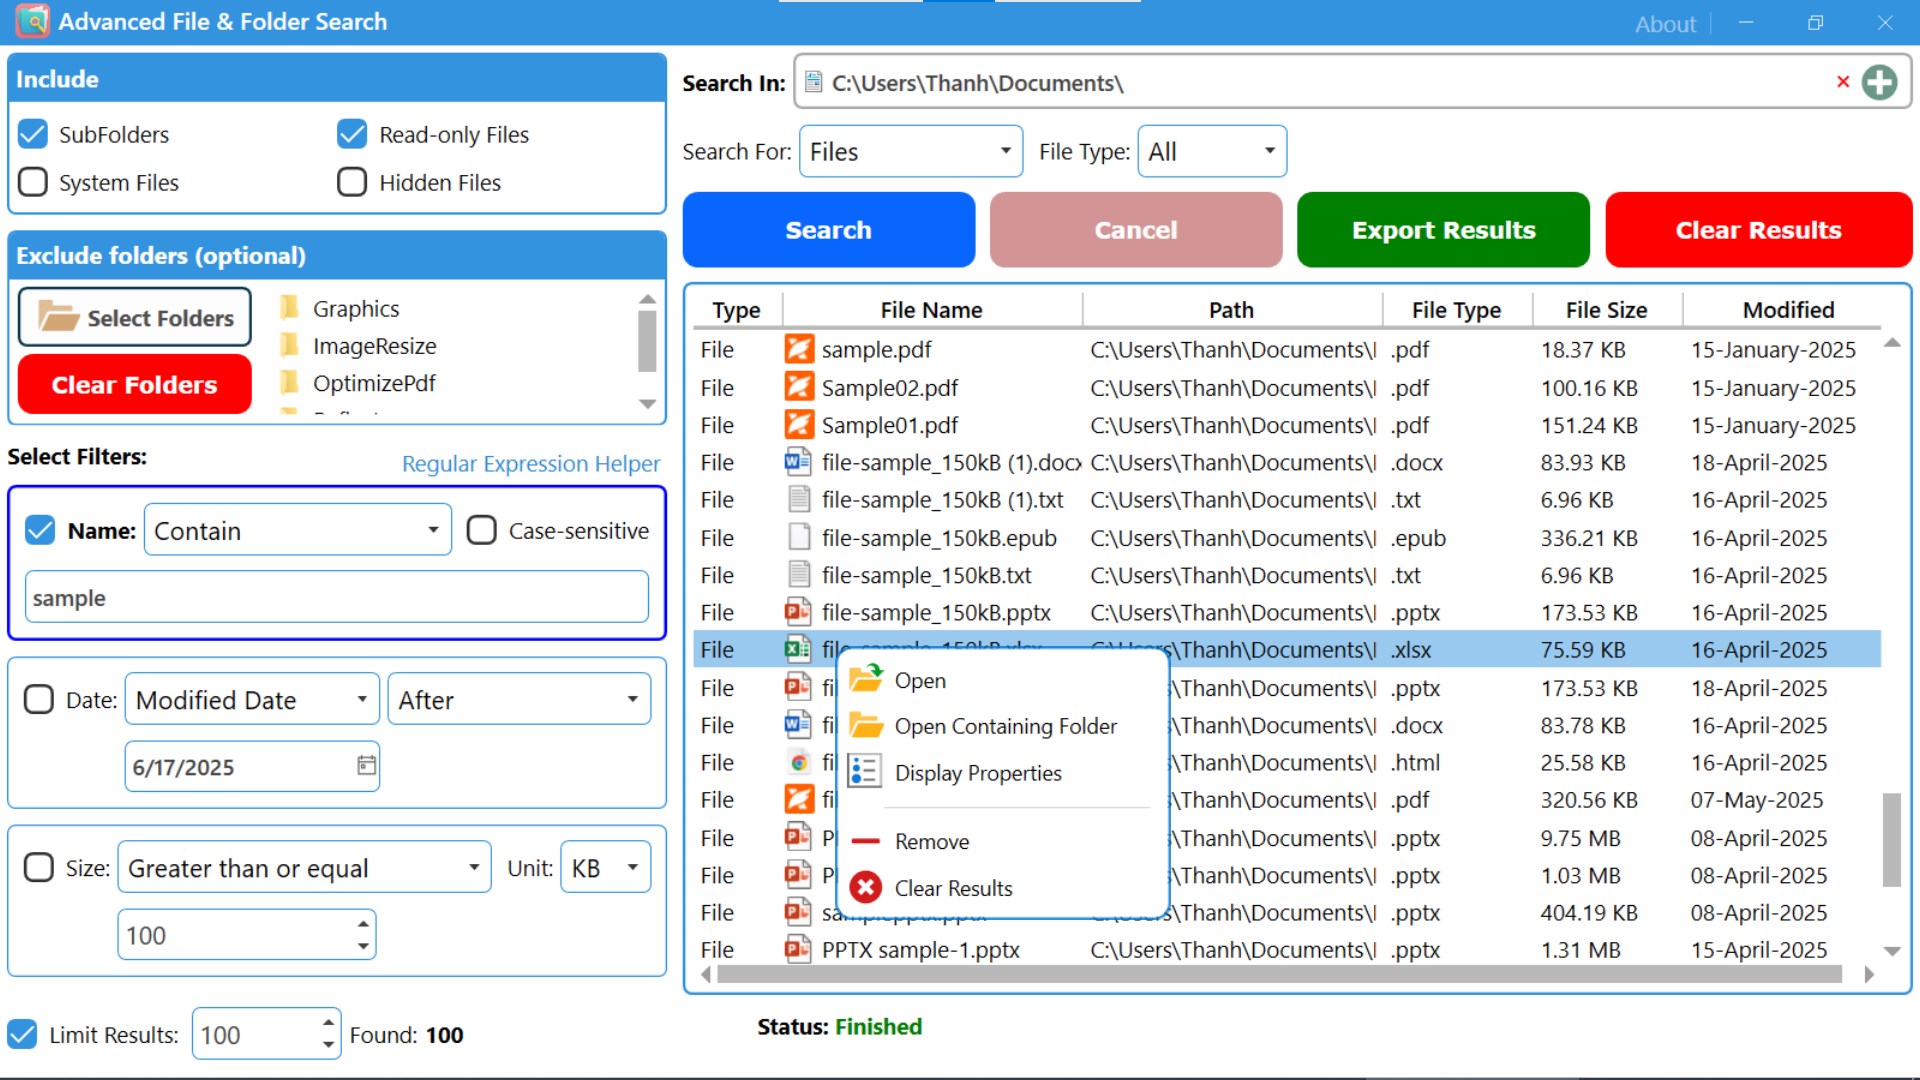Open the Name Contain dropdown
The image size is (1920, 1080).
(x=298, y=530)
